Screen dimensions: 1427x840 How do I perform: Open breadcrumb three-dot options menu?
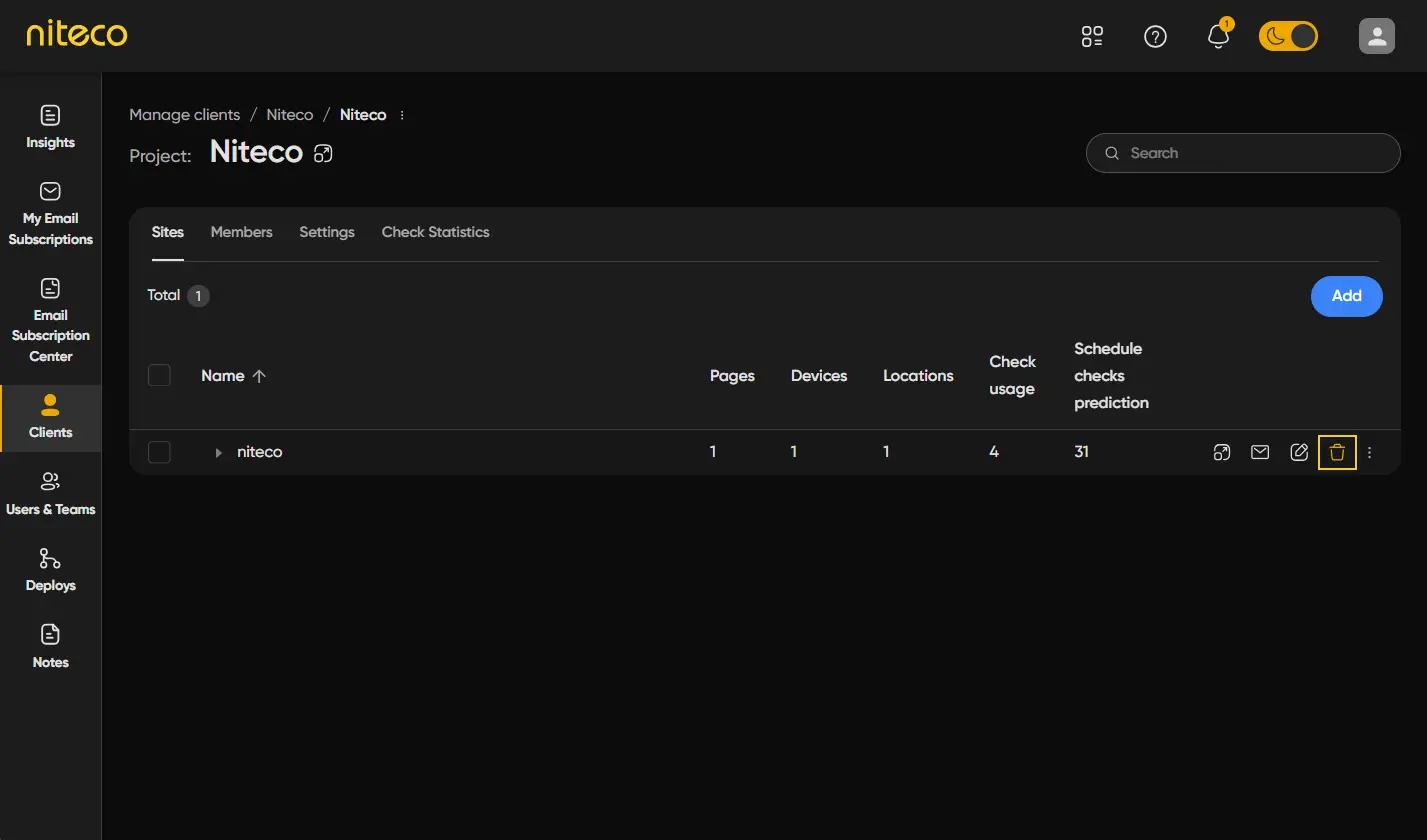402,115
